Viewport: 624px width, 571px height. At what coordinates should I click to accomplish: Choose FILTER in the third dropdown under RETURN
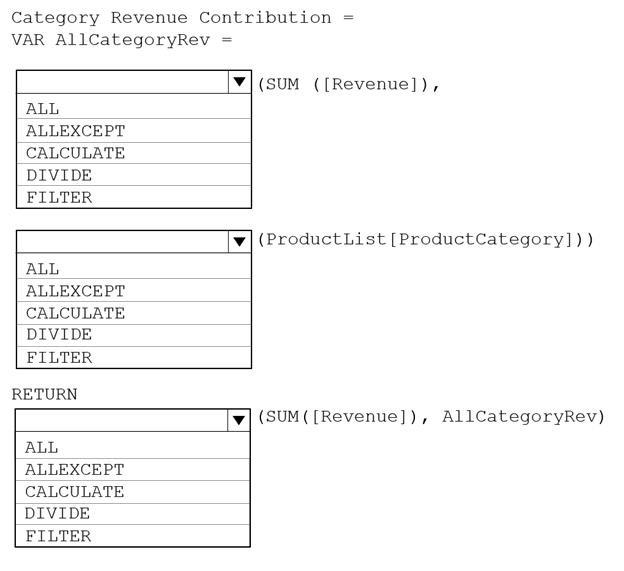click(133, 536)
